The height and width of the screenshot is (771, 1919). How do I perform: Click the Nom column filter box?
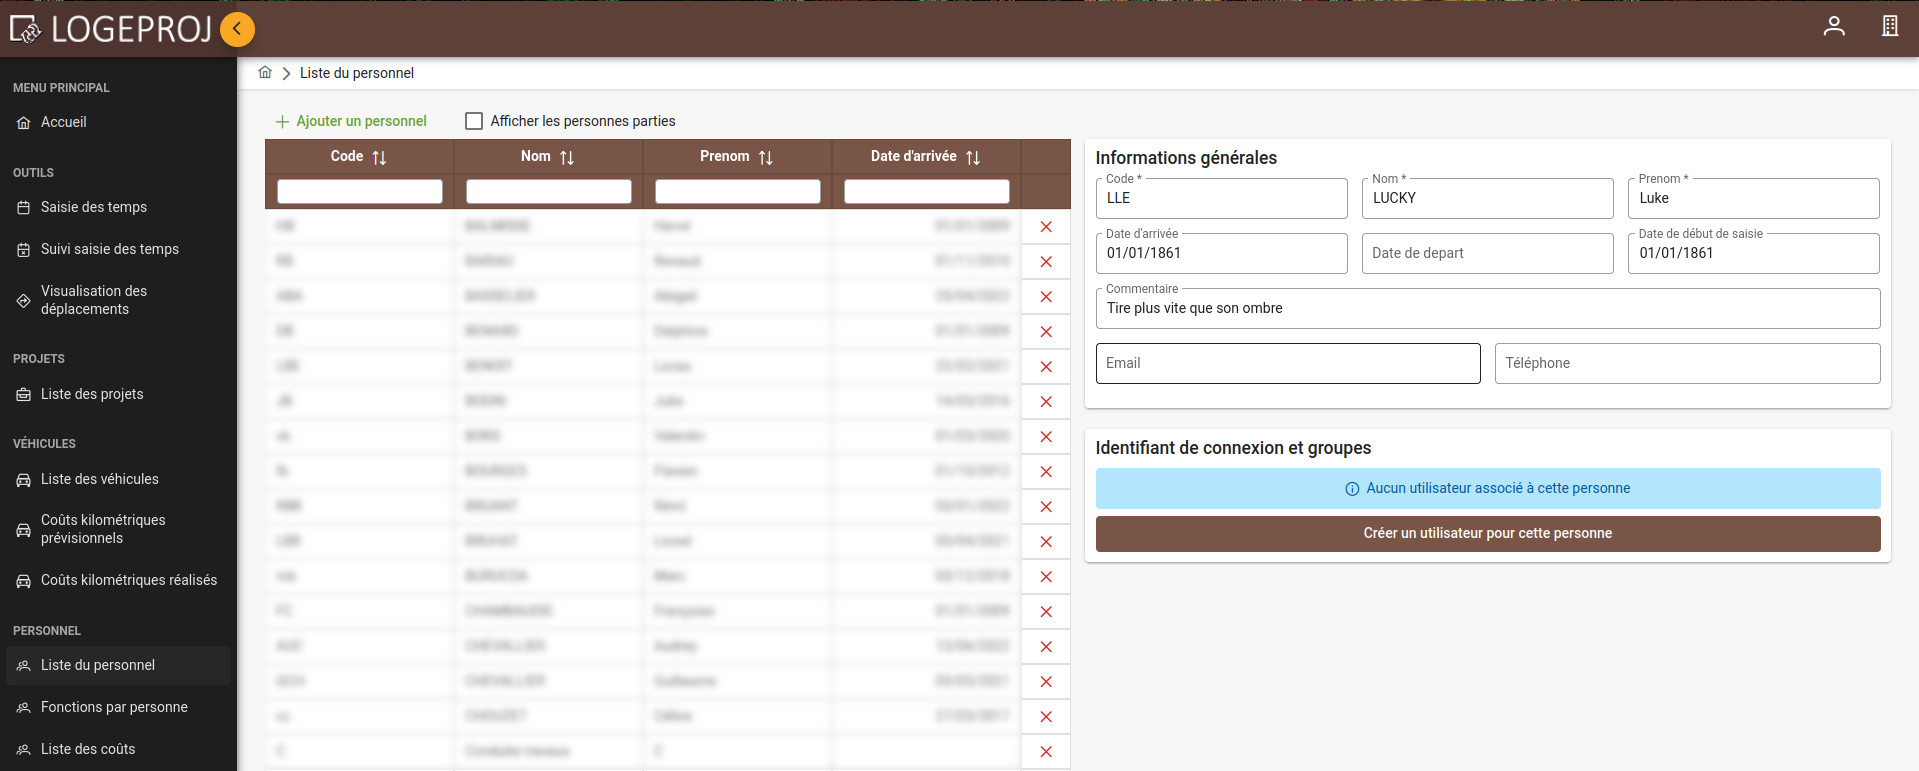click(x=548, y=191)
